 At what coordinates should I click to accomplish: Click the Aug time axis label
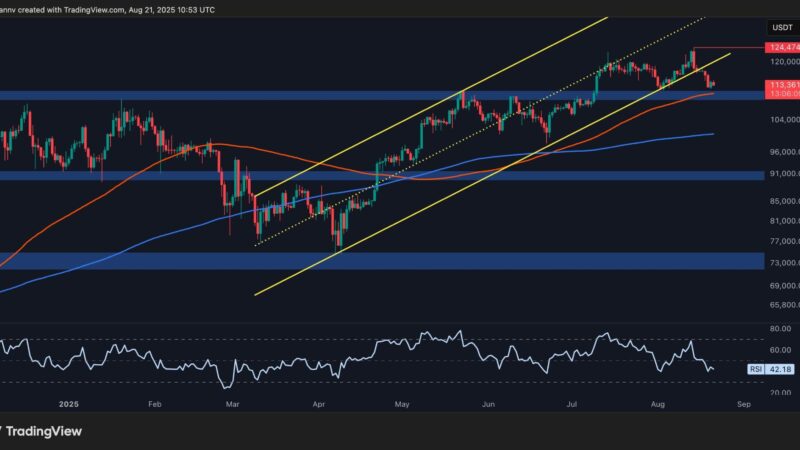click(x=658, y=404)
